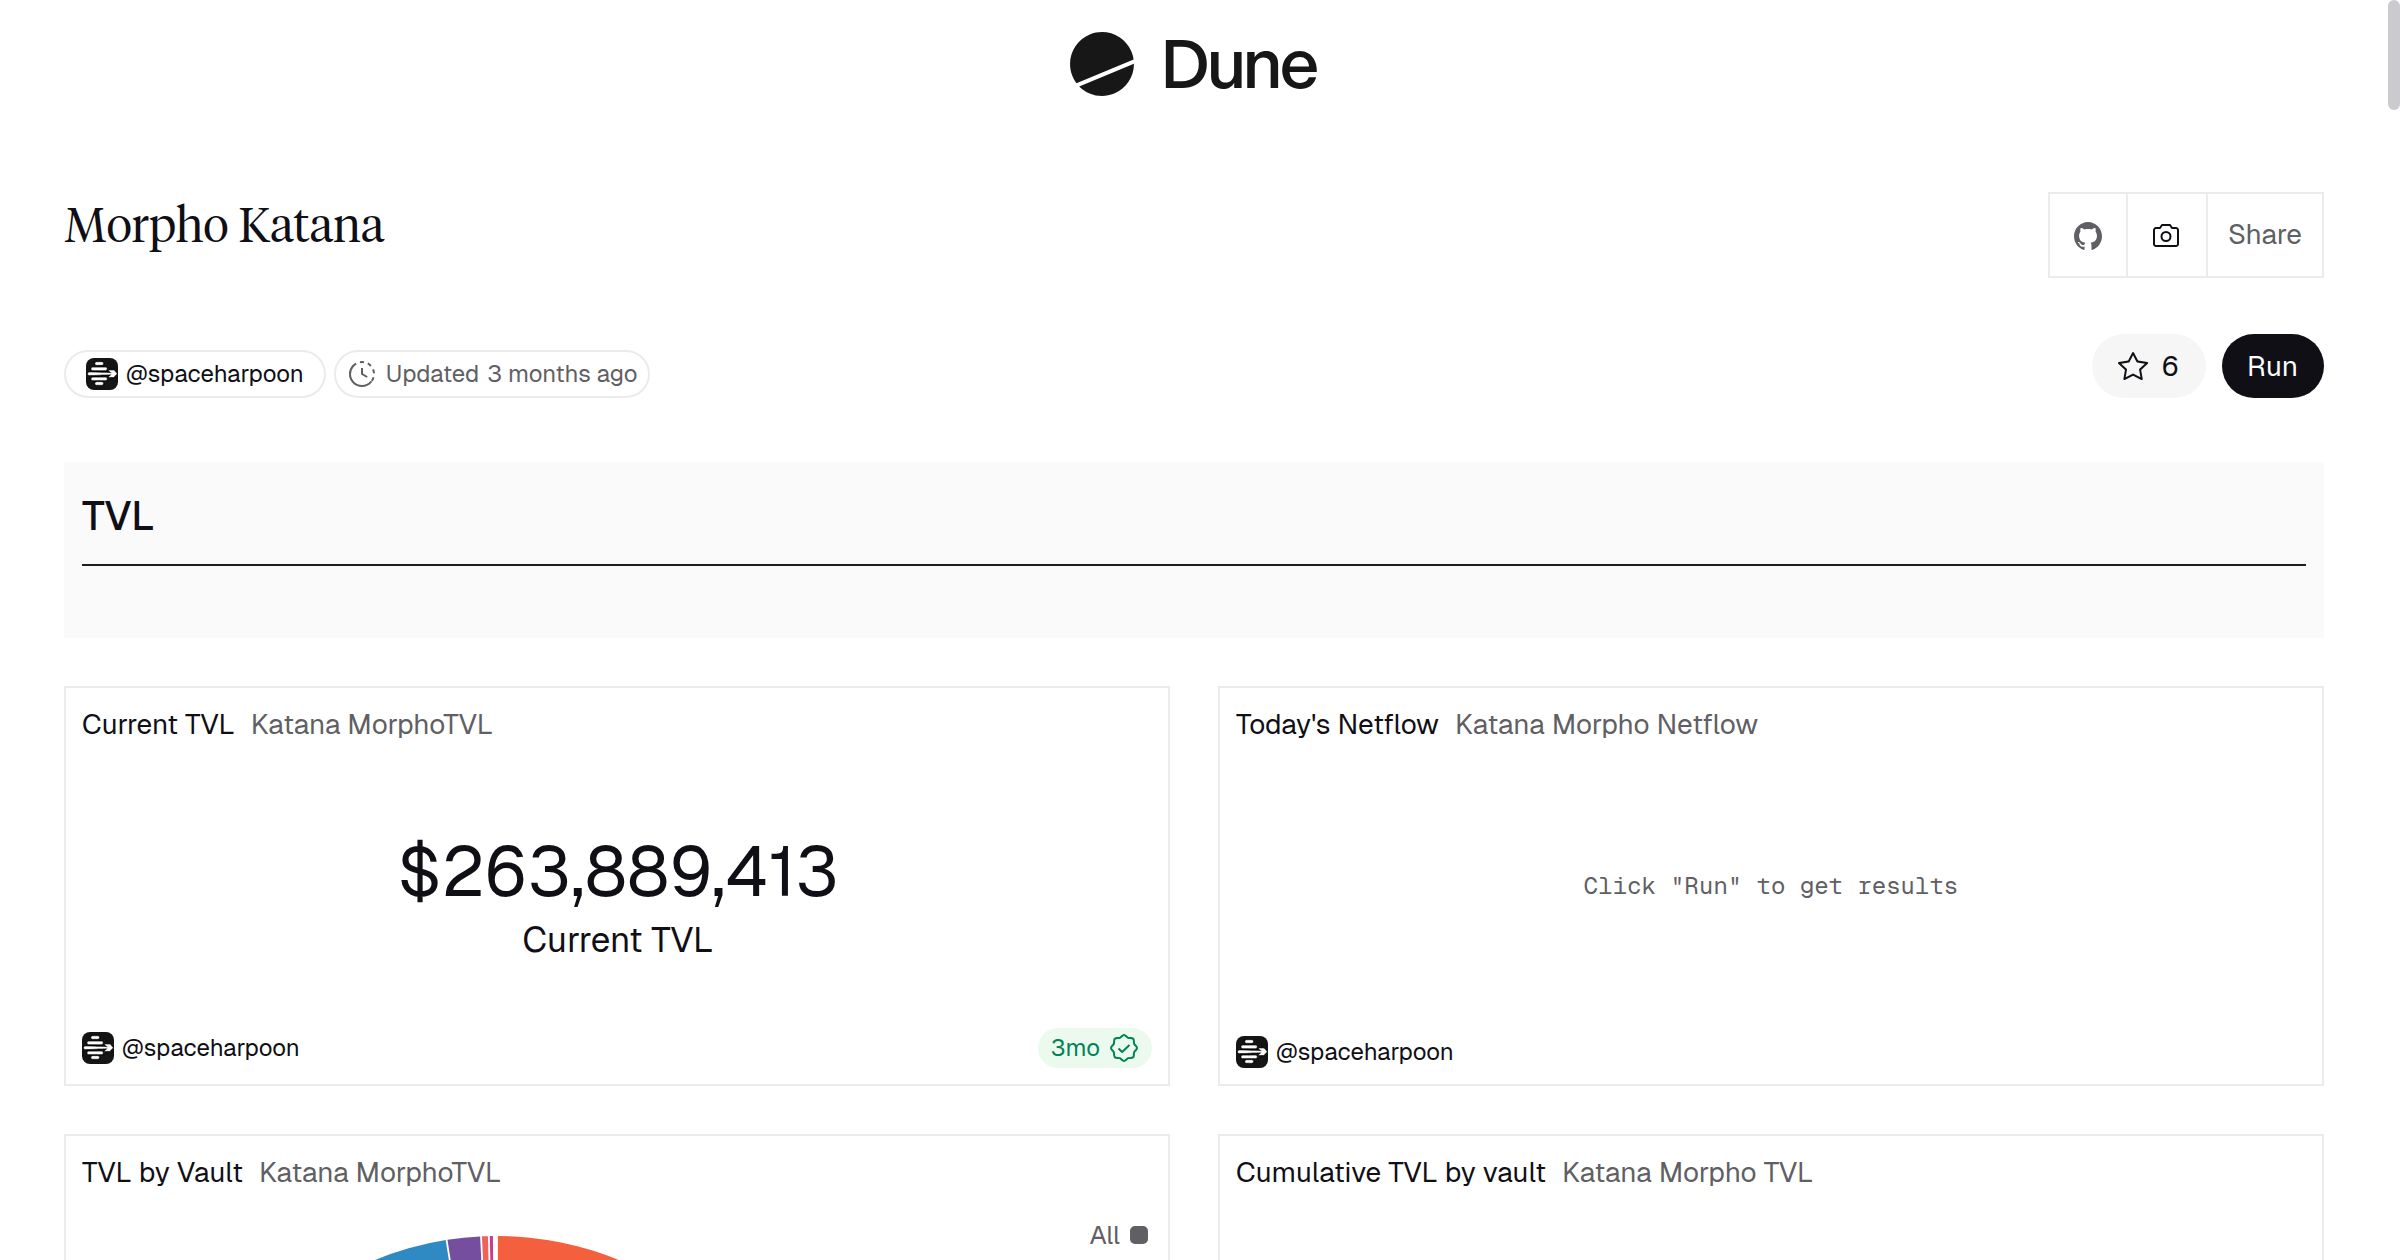Click the camera screenshot icon
This screenshot has height=1260, width=2400.
click(x=2166, y=236)
